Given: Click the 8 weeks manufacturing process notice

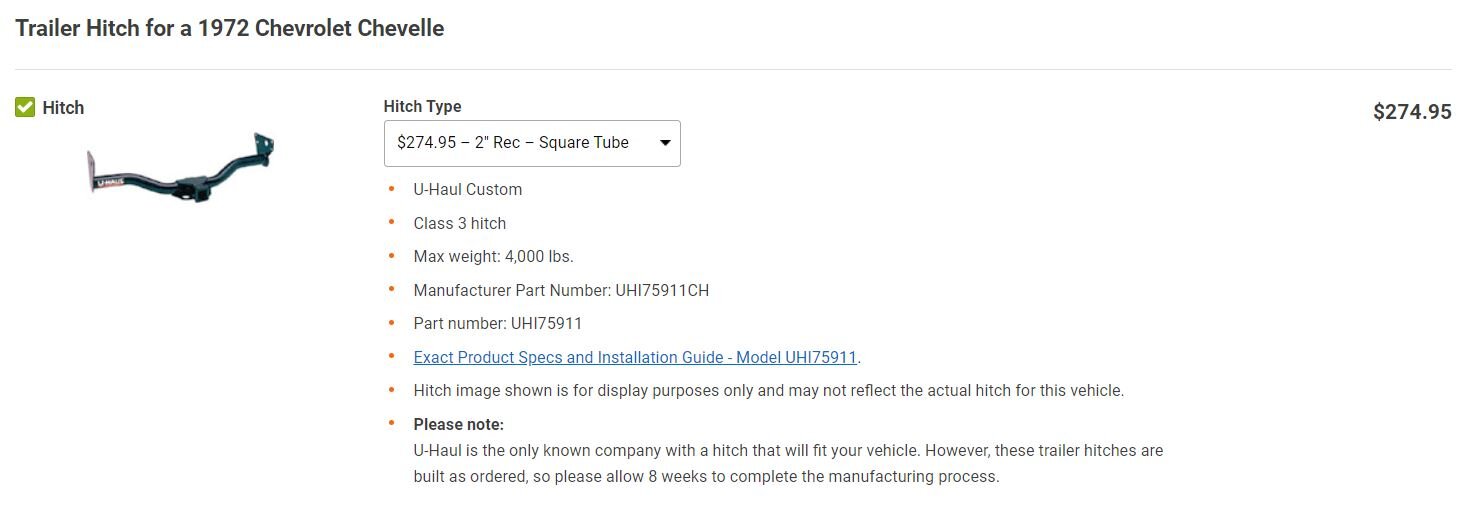Looking at the screenshot, I should point(788,464).
